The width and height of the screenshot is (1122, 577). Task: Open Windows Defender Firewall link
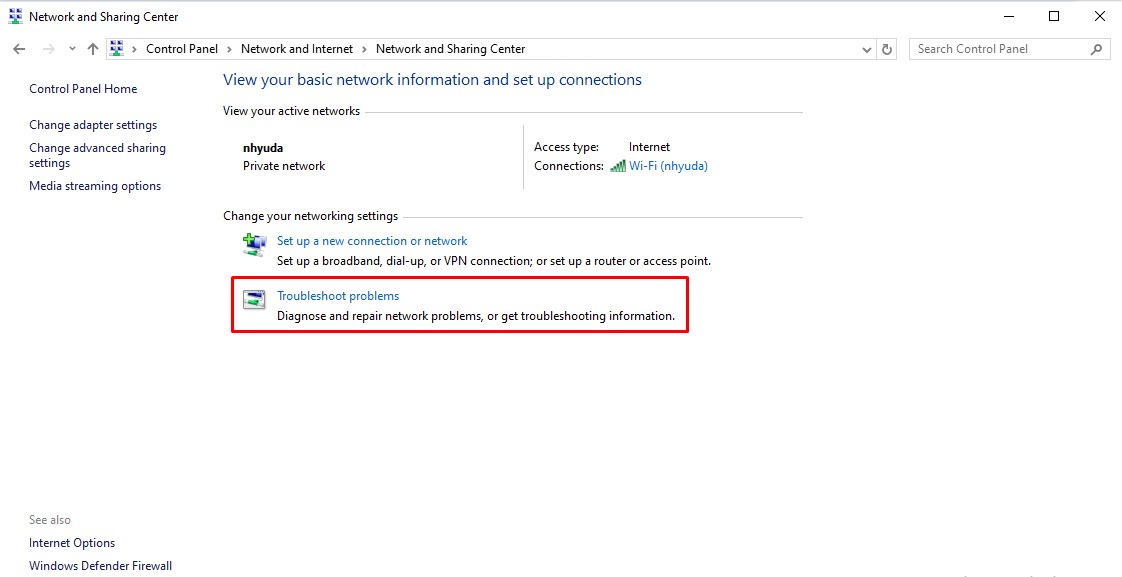tap(100, 566)
